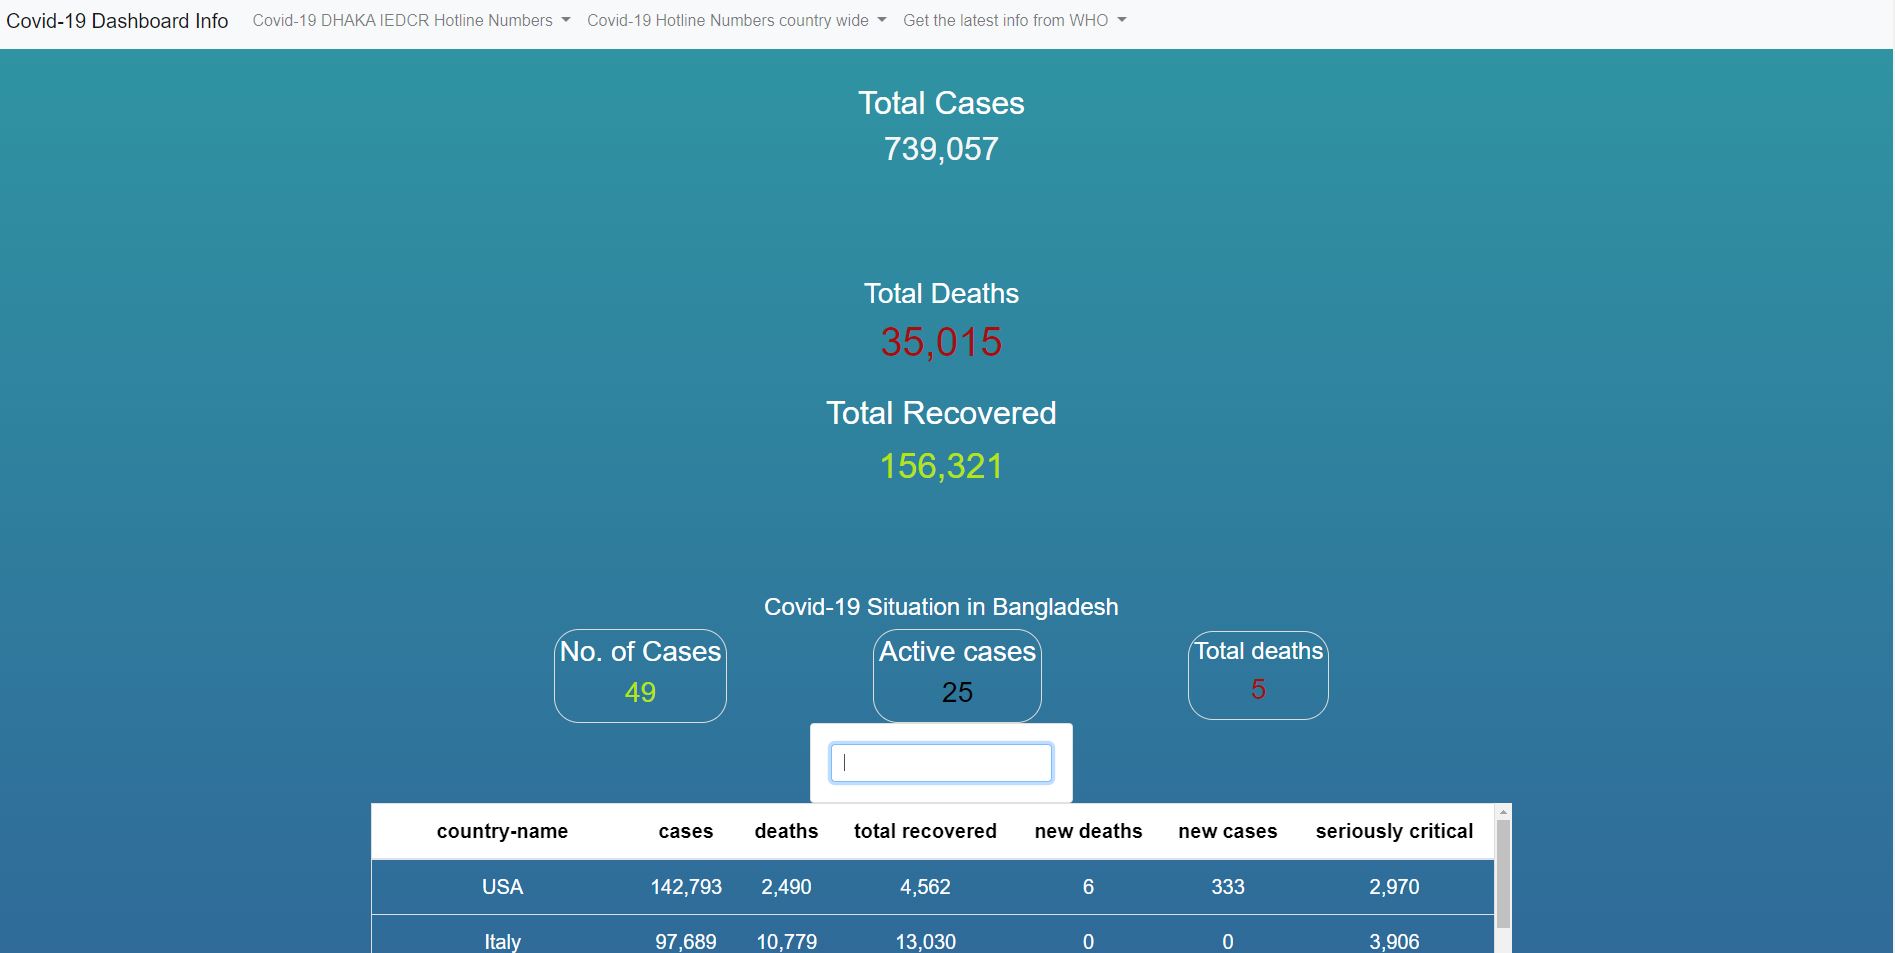Click the Bangladesh Total deaths card
Viewport: 1895px width, 953px height.
point(1258,675)
